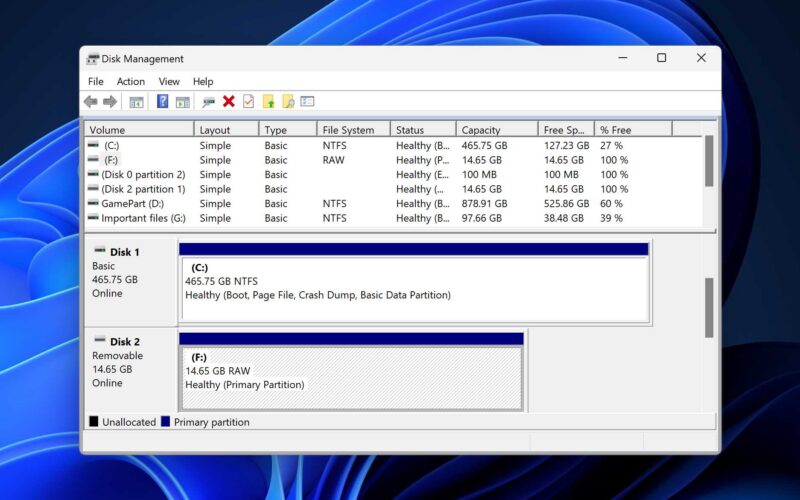Click the red X Delete icon
This screenshot has height=500, width=800.
[x=229, y=101]
